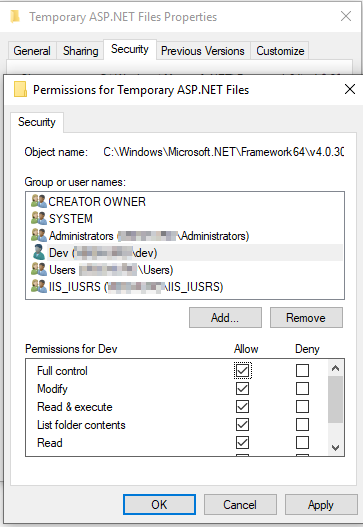Screen dimensions: 363x527
Task: Click the SYSTEM group icon
Action: pos(39,218)
